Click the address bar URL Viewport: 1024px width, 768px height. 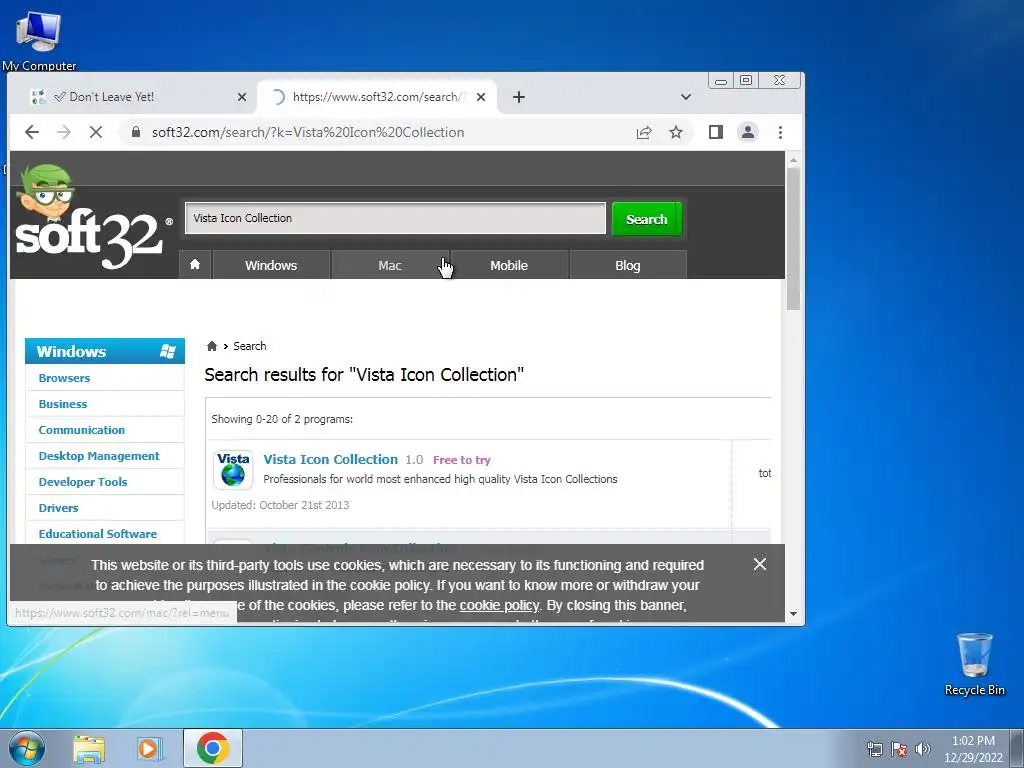click(308, 133)
